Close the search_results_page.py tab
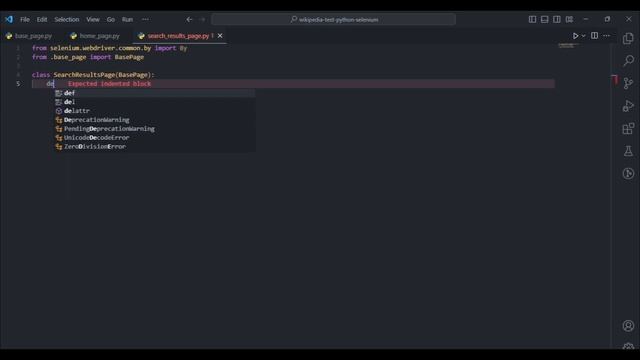 point(220,36)
